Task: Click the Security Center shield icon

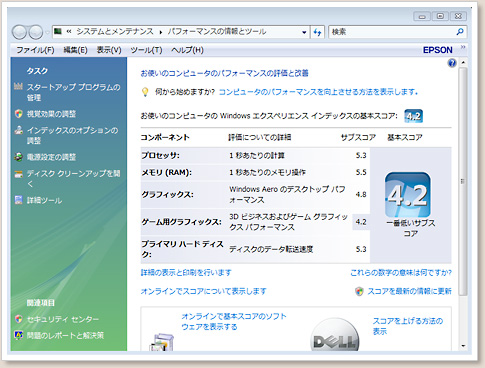Action: coord(19,319)
